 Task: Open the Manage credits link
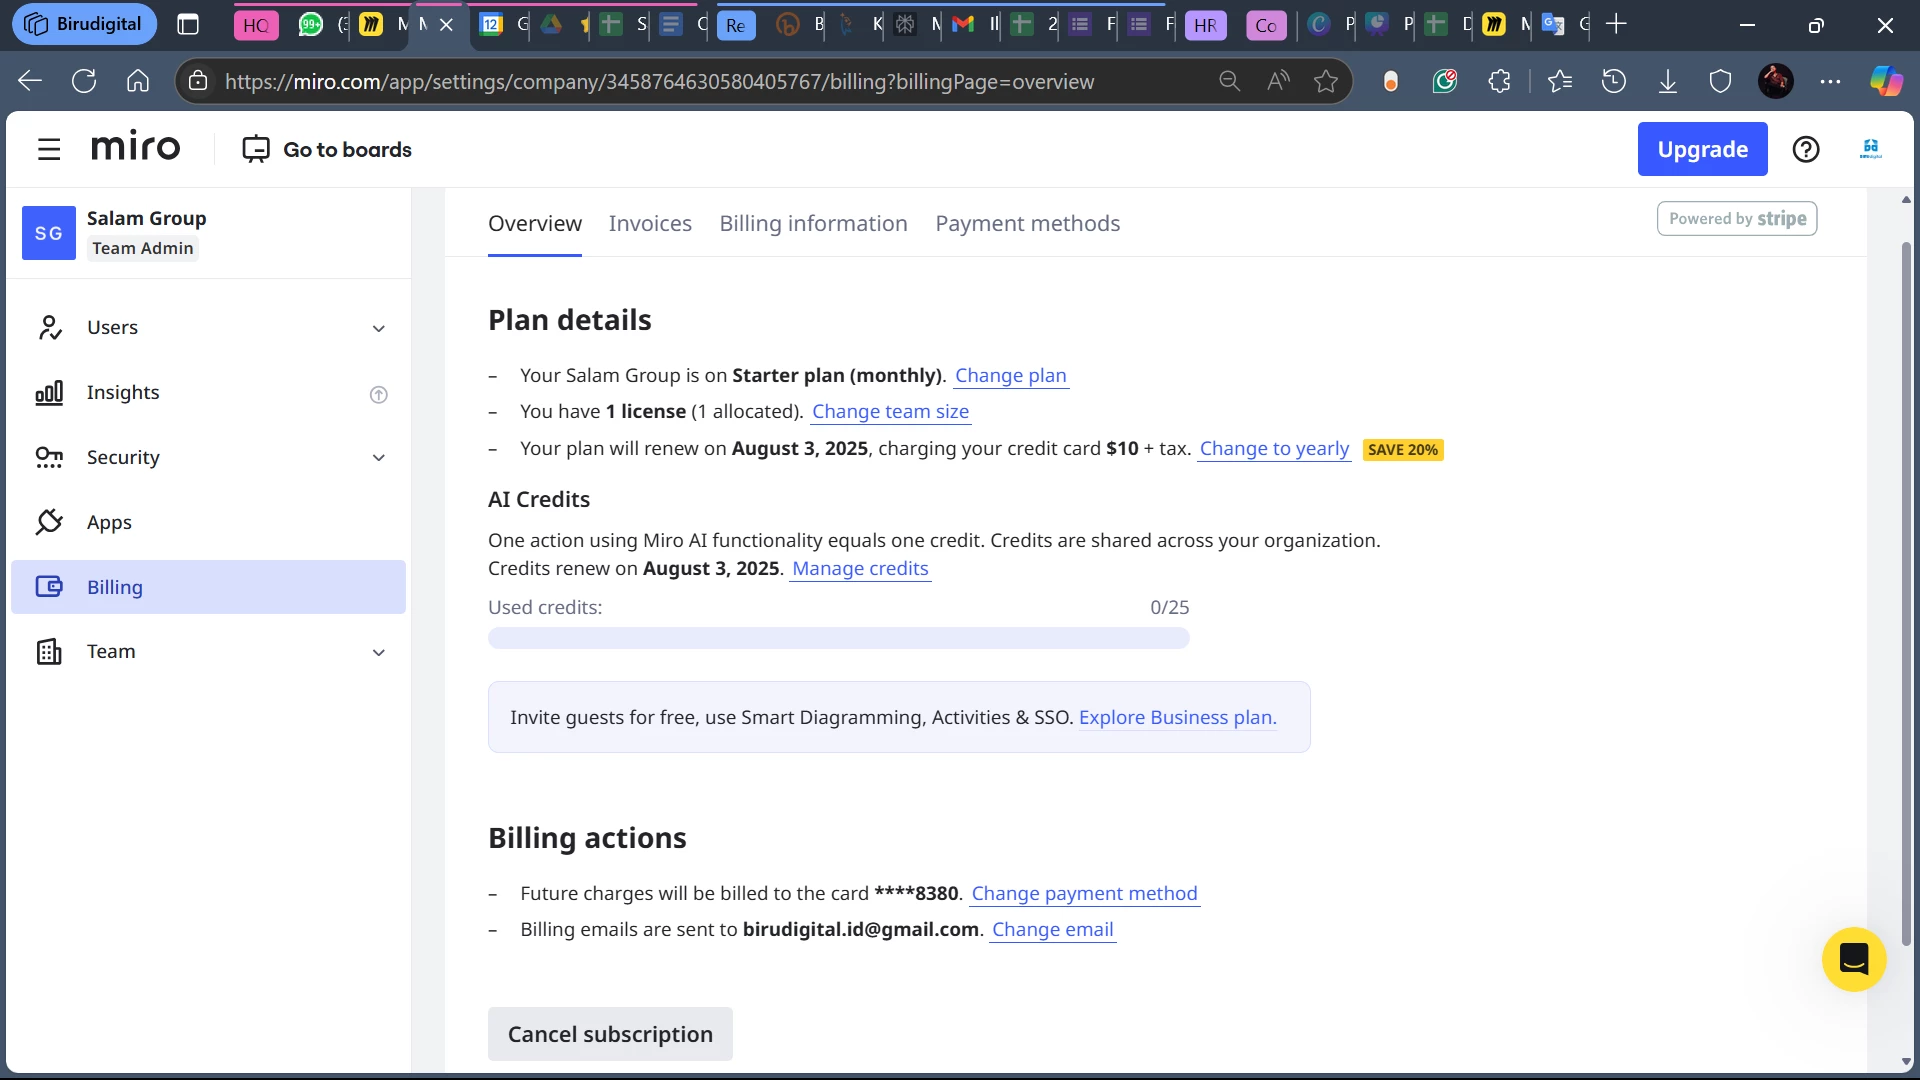(860, 569)
